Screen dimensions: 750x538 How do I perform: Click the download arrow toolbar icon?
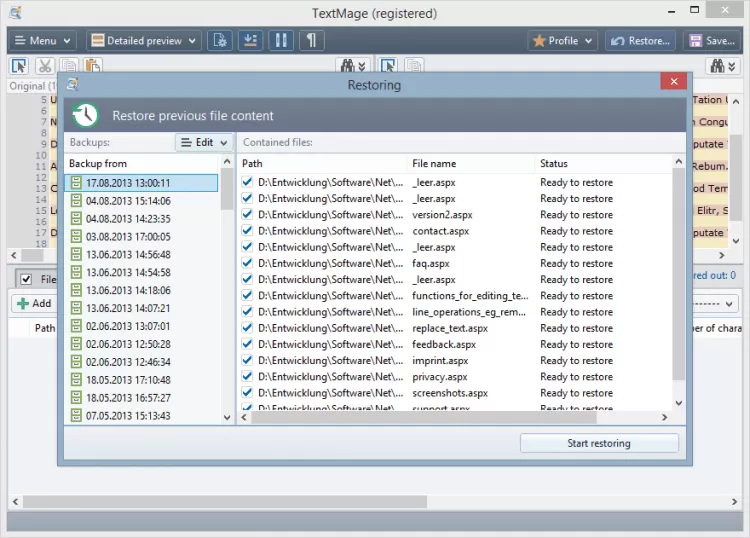(251, 41)
